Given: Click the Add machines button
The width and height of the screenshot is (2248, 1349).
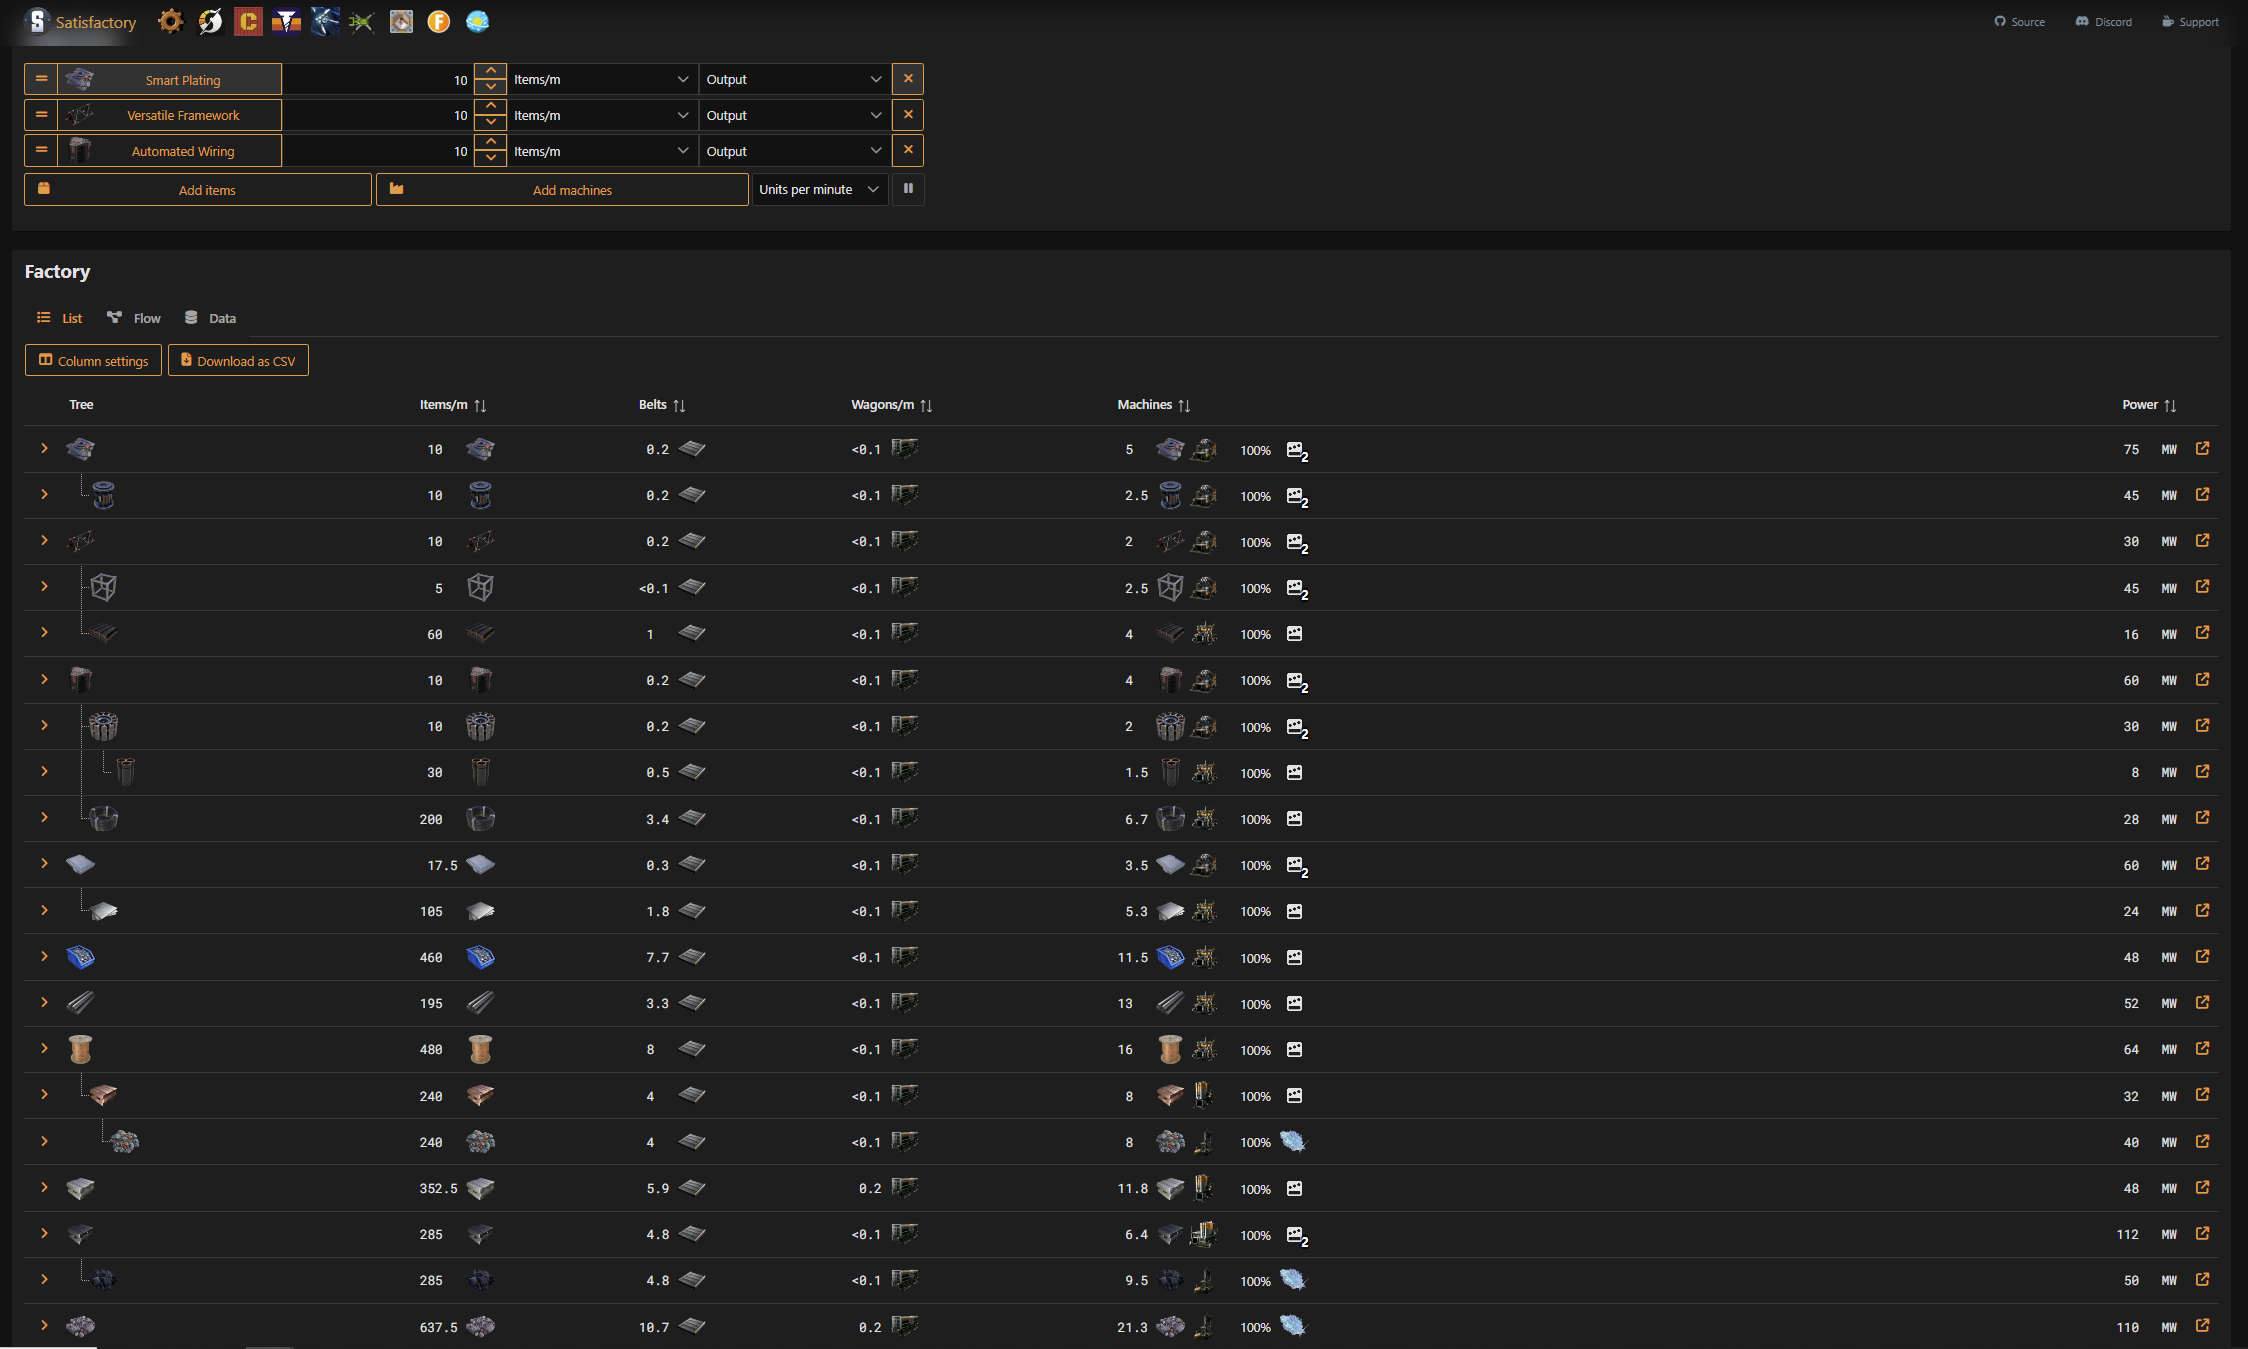Looking at the screenshot, I should point(562,189).
